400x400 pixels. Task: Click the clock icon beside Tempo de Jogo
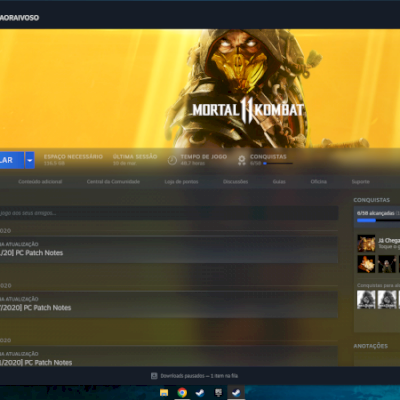172,160
